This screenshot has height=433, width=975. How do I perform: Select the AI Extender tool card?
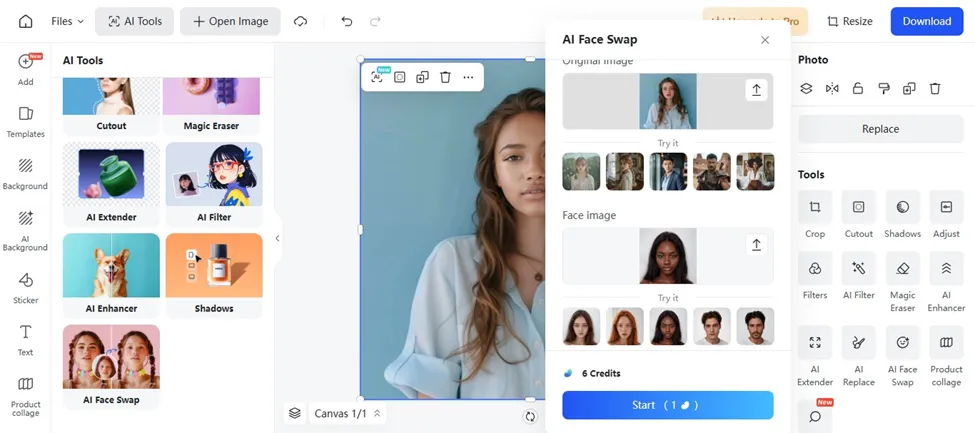point(111,184)
